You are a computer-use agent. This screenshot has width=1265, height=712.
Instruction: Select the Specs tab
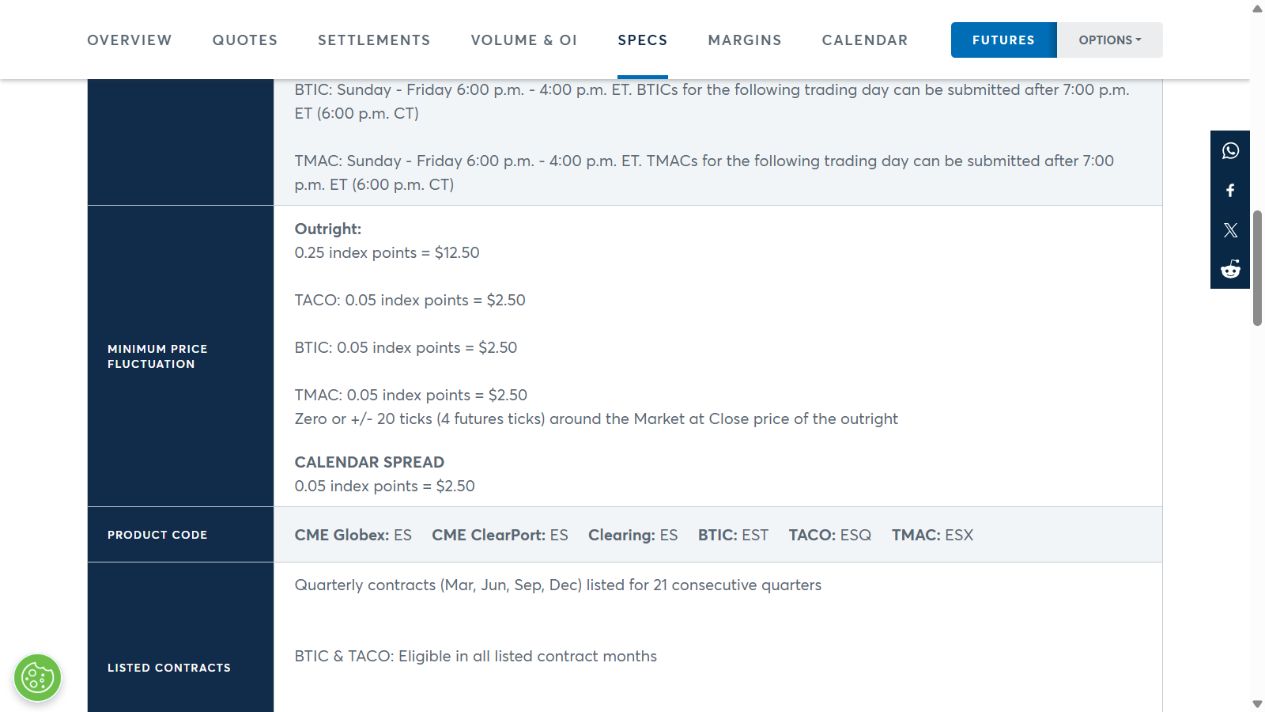click(x=643, y=40)
